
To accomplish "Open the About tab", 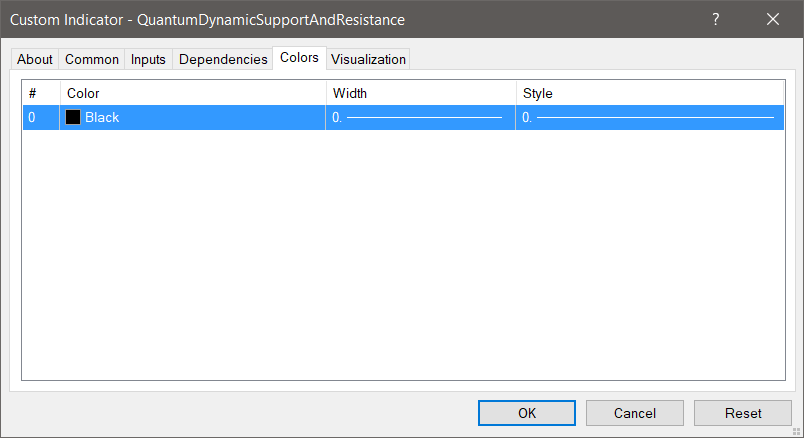I will [35, 59].
